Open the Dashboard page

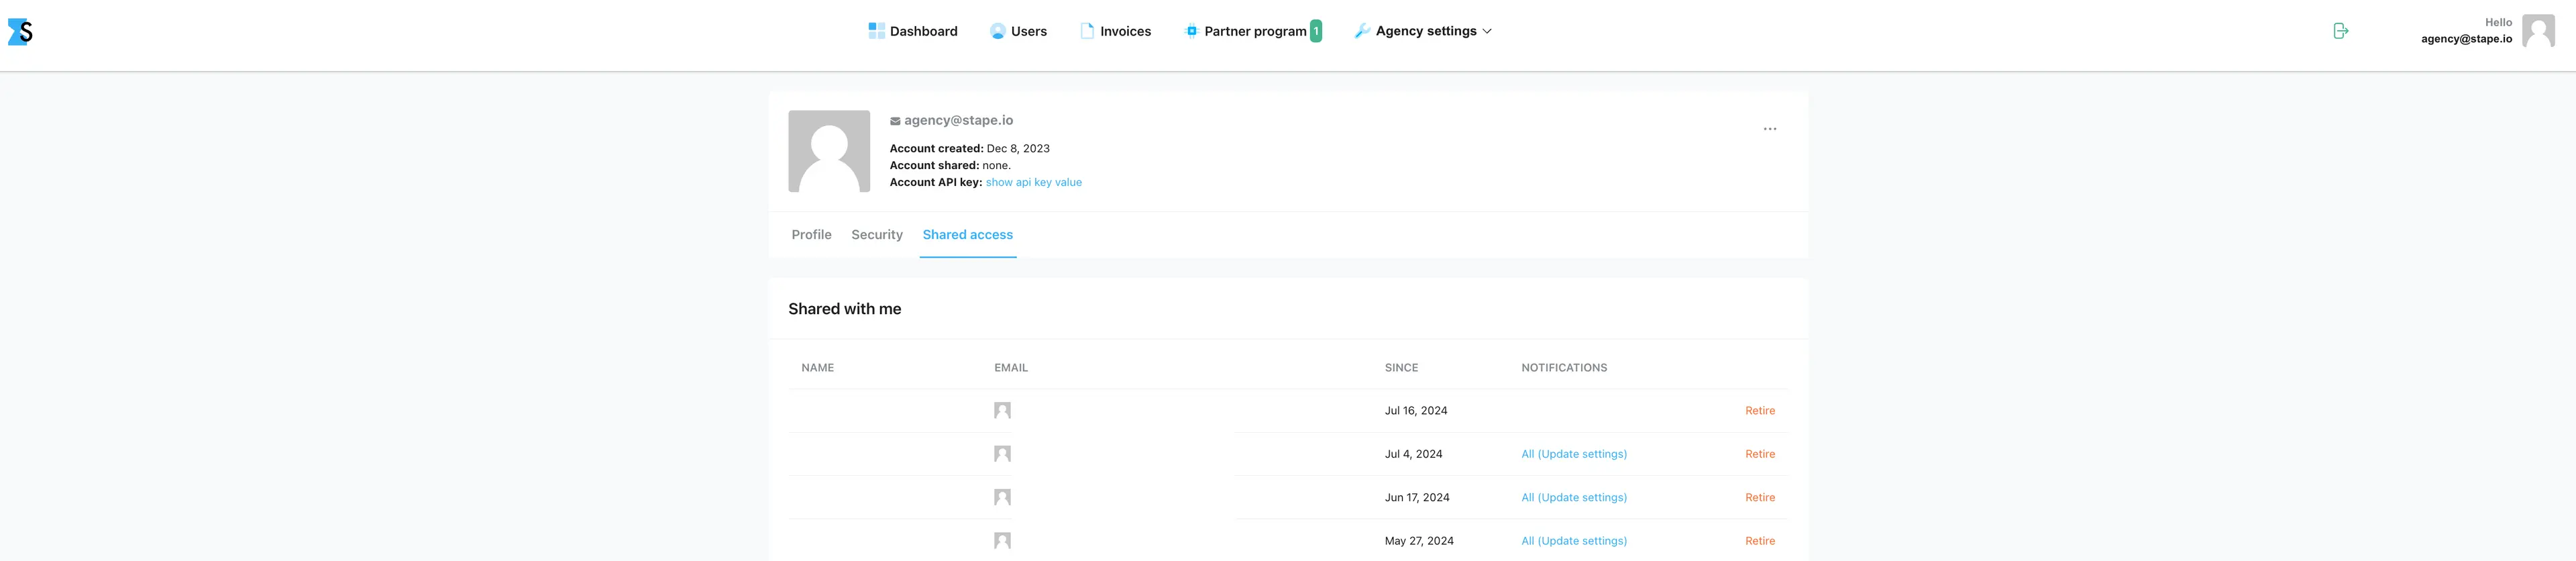tap(912, 31)
